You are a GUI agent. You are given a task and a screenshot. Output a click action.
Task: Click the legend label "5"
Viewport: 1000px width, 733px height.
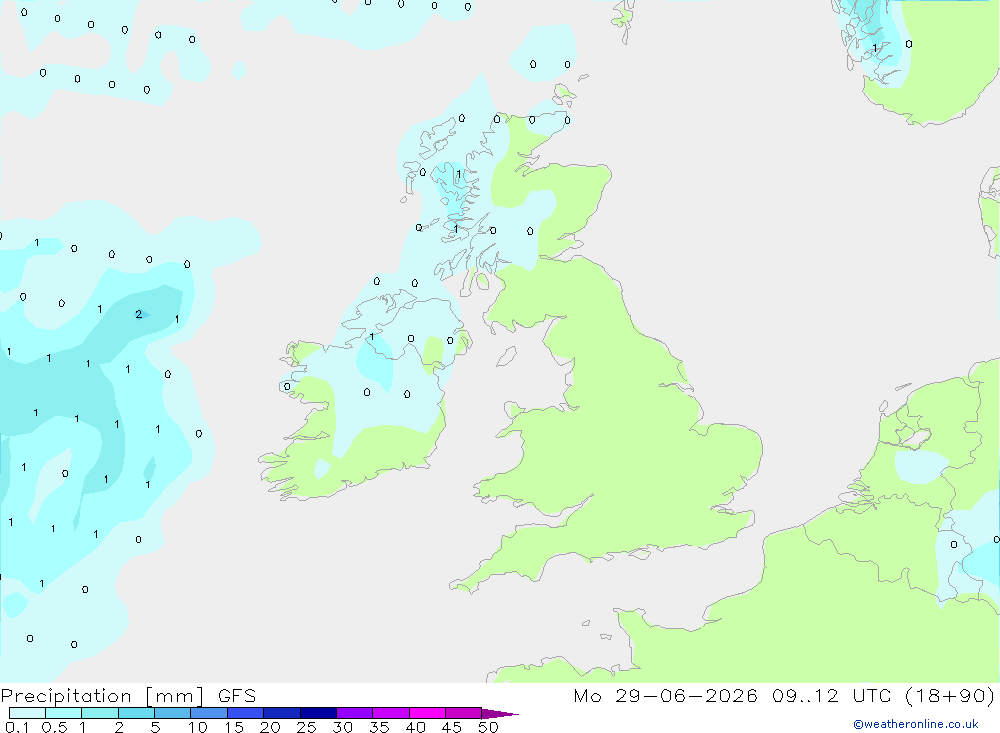pos(155,727)
